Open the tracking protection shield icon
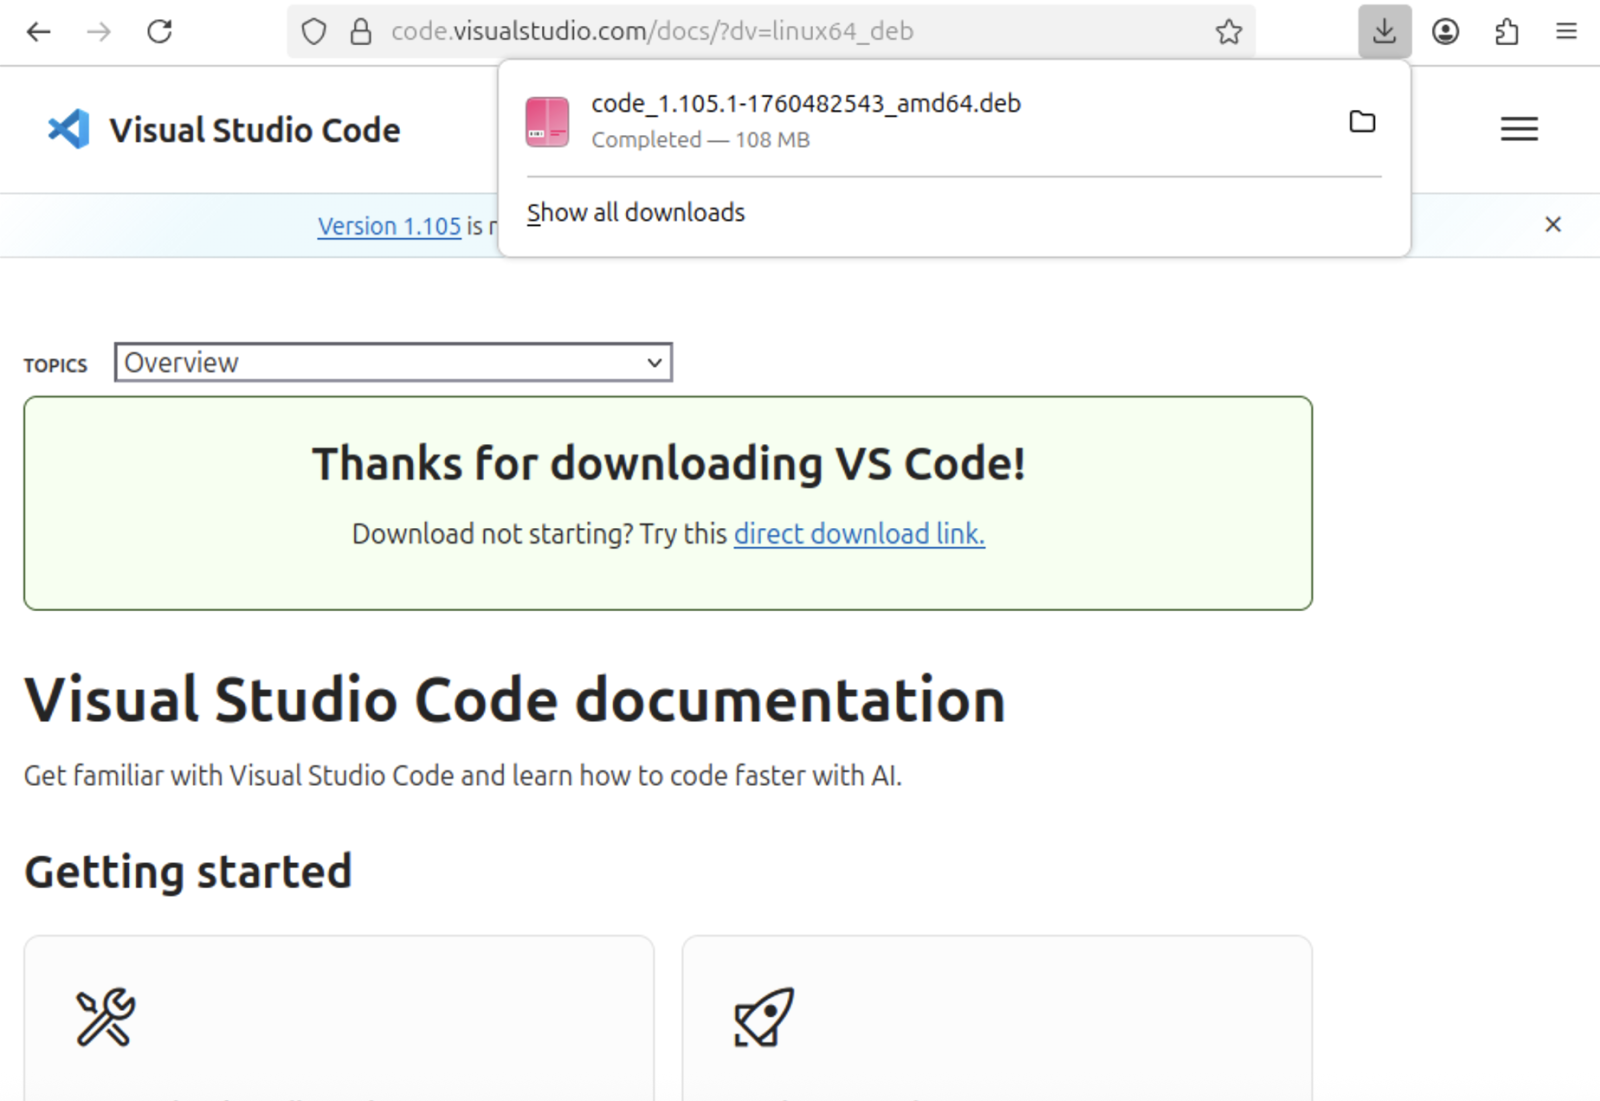Screen dimensions: 1600x1101 point(314,32)
